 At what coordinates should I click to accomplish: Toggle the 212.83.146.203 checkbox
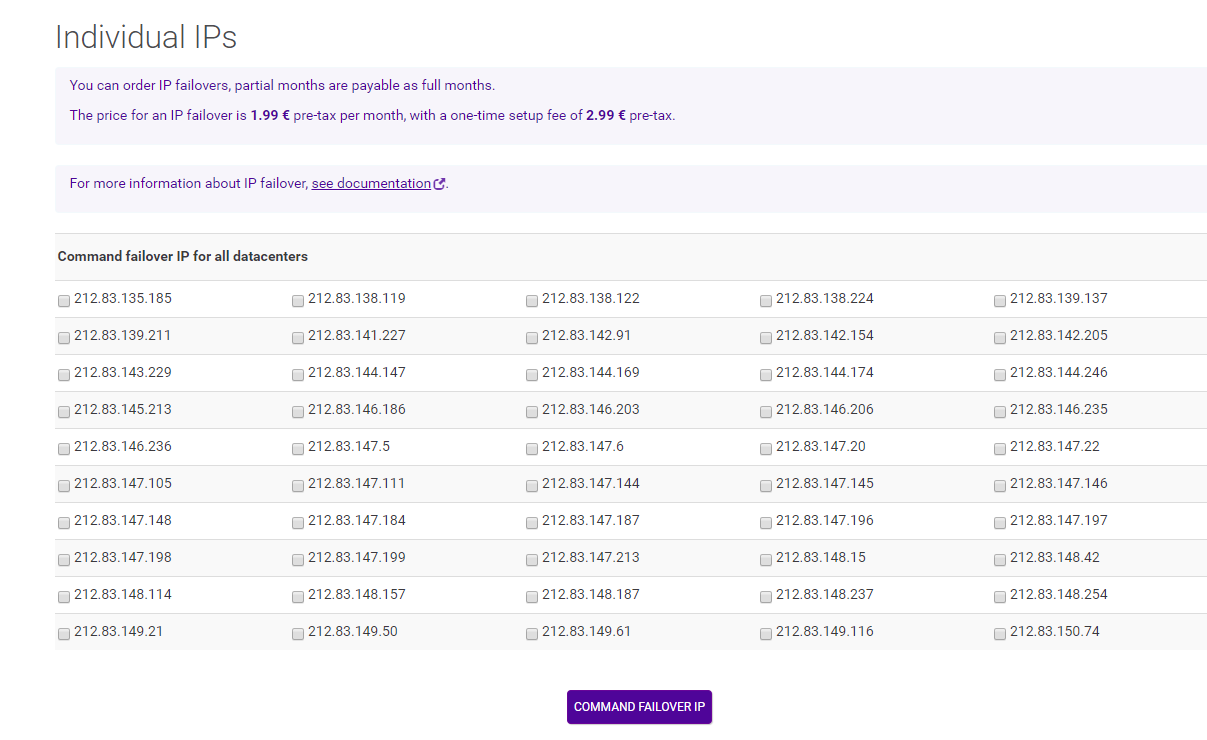tap(532, 411)
